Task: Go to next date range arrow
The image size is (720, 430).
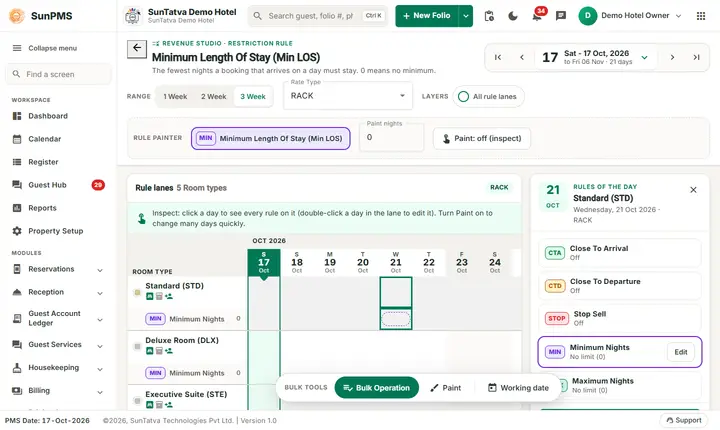Action: (672, 57)
